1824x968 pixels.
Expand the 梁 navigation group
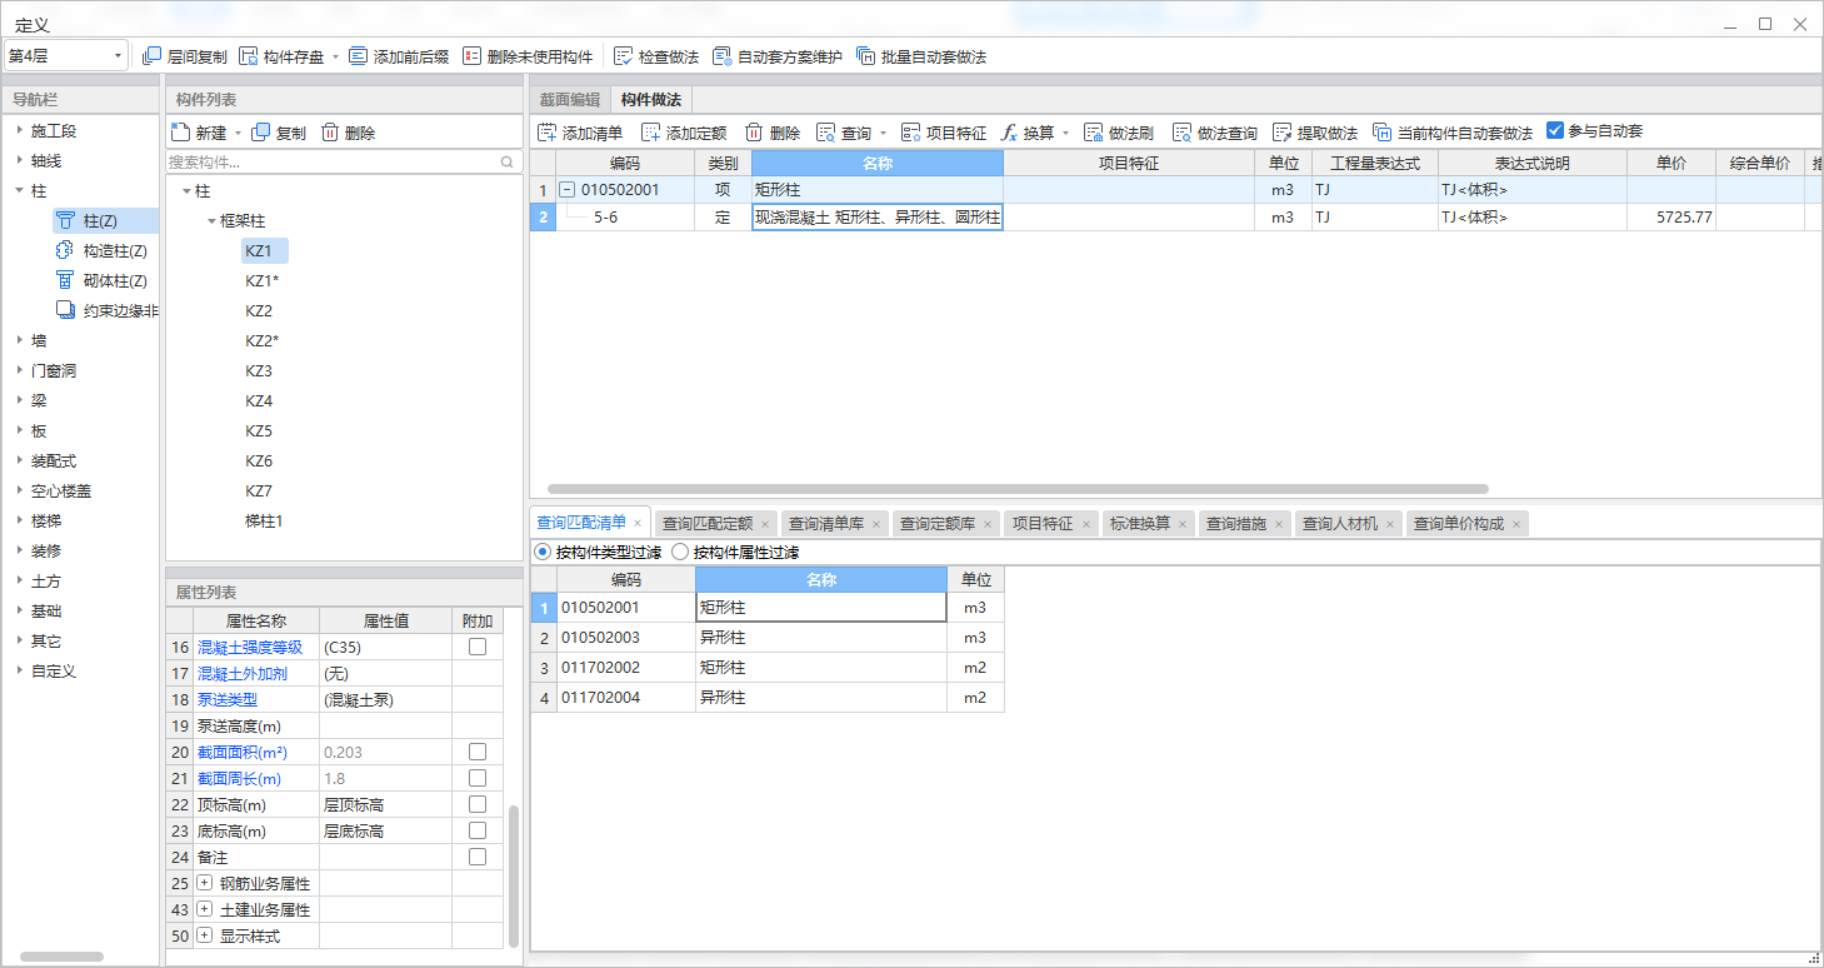point(20,400)
